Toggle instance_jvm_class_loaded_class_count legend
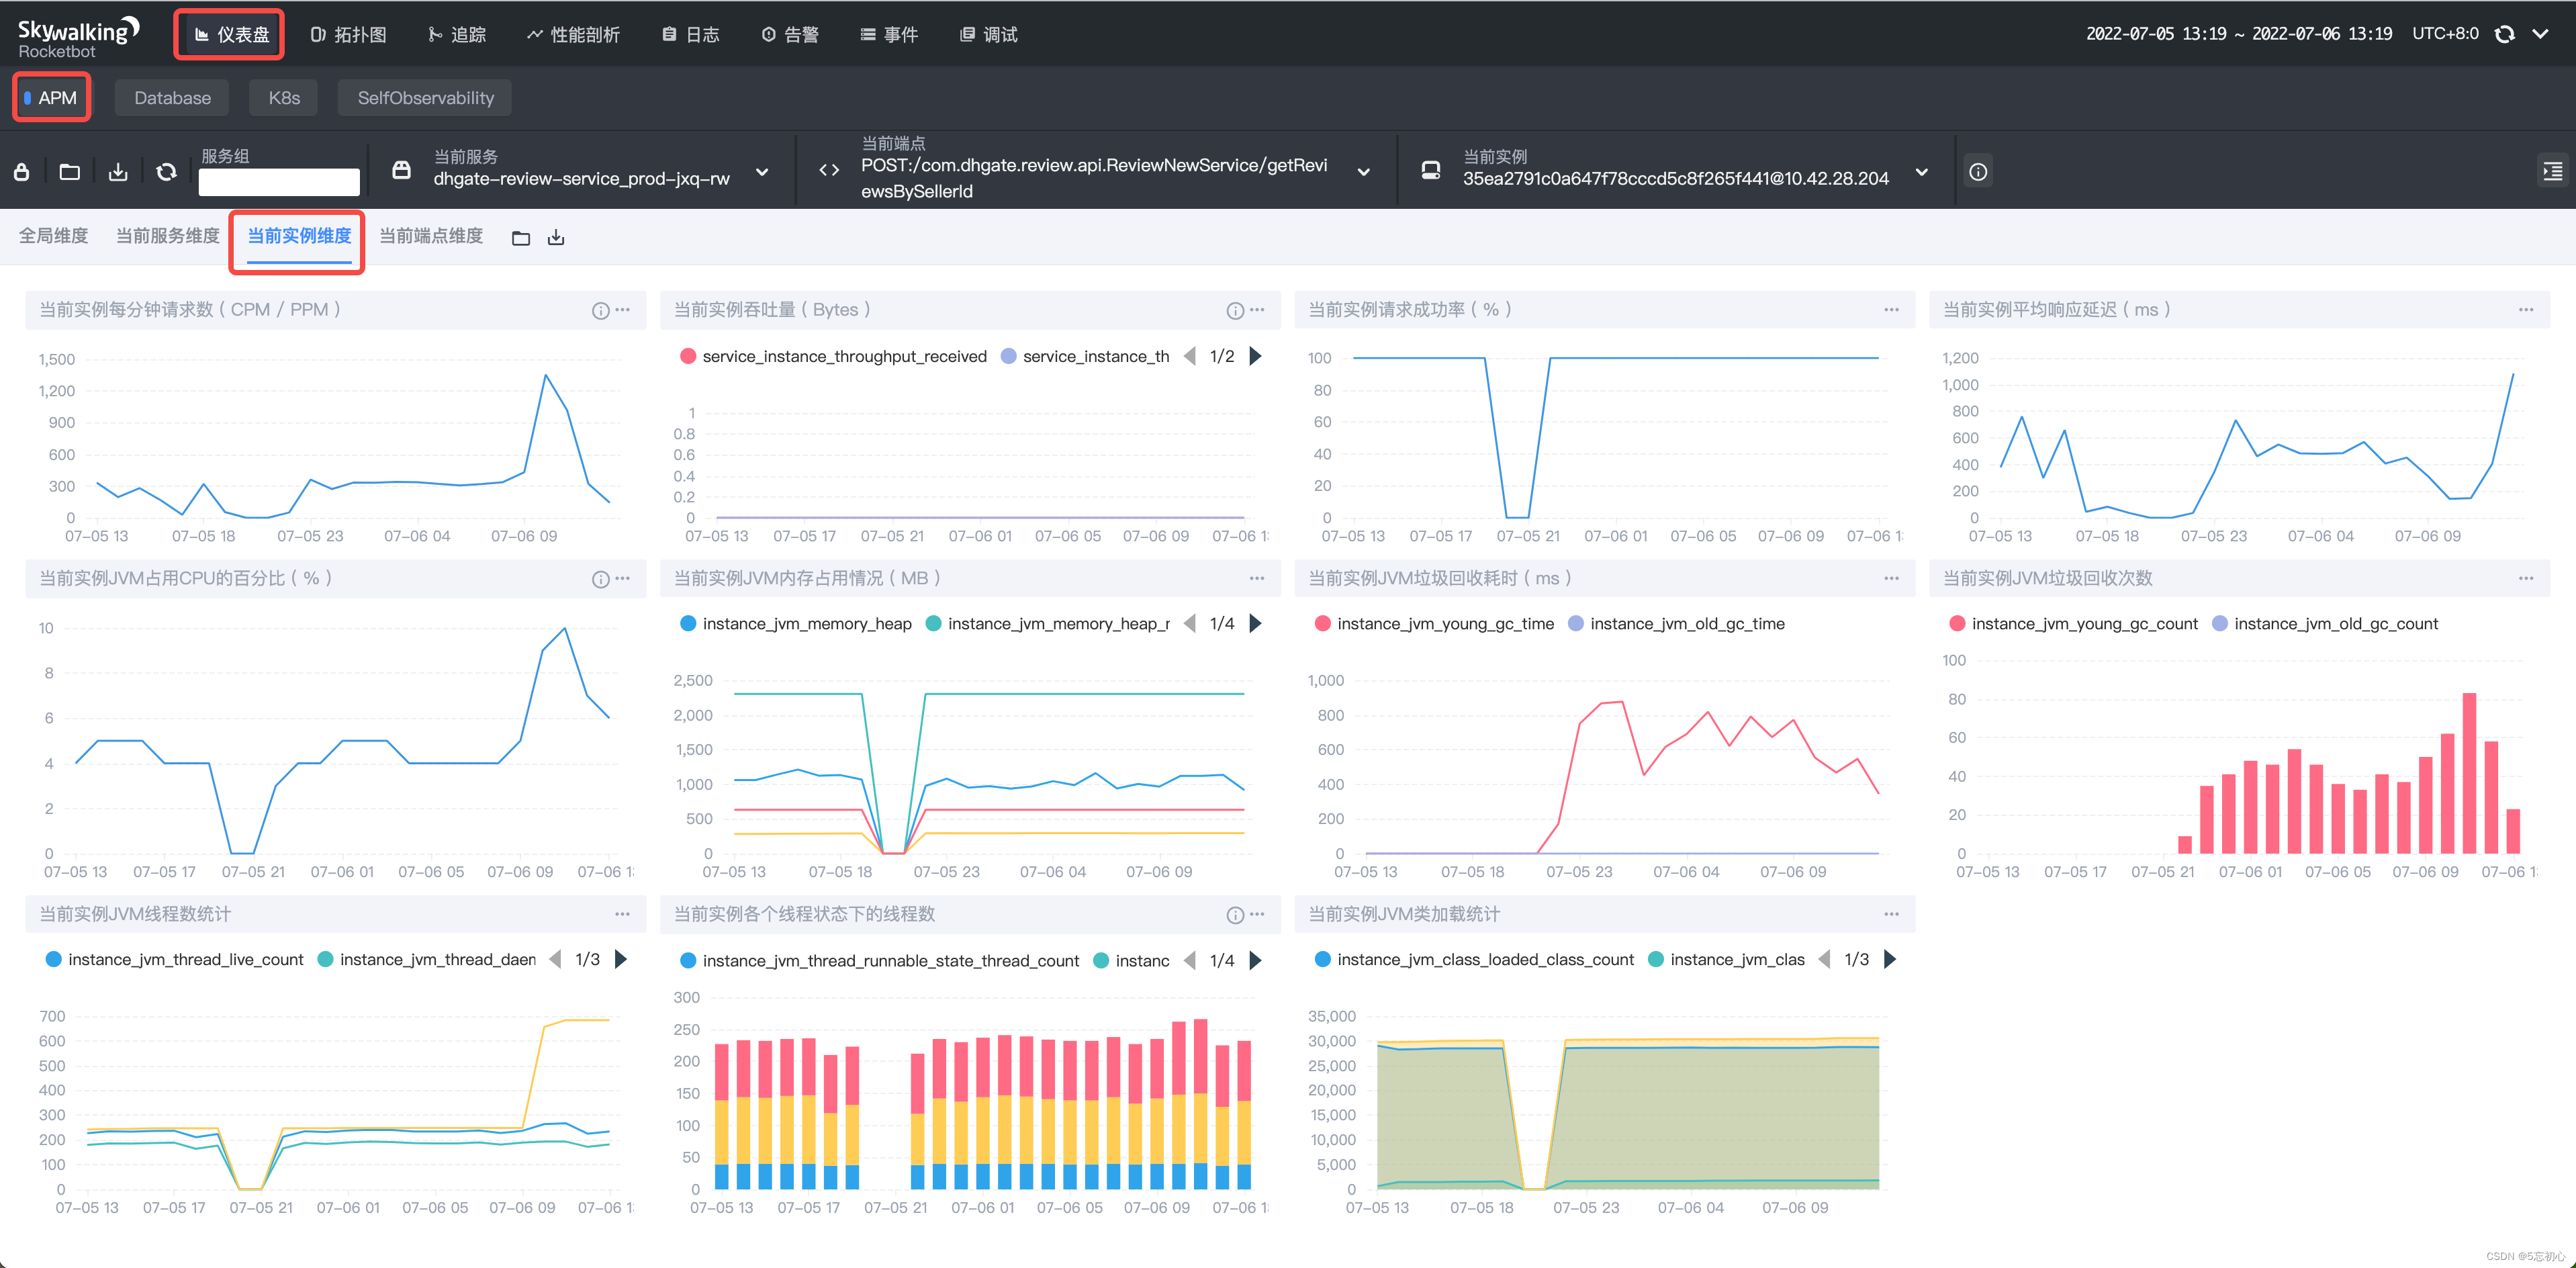 (1474, 960)
